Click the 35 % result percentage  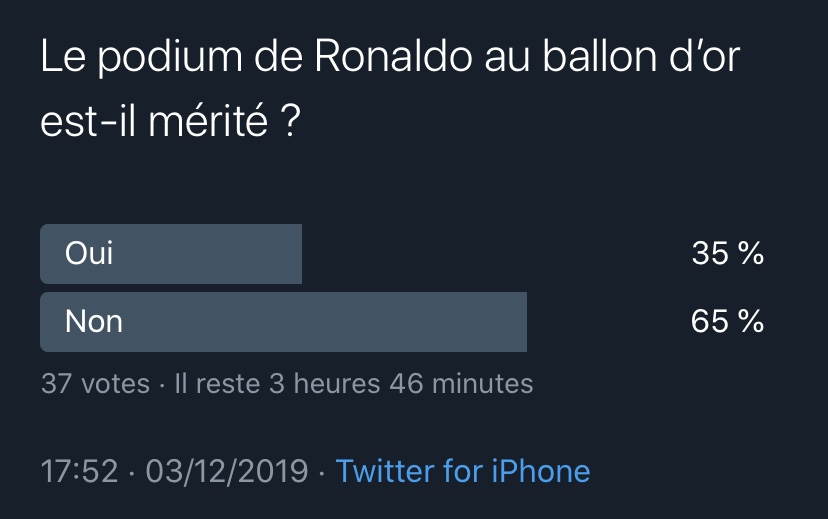(727, 254)
